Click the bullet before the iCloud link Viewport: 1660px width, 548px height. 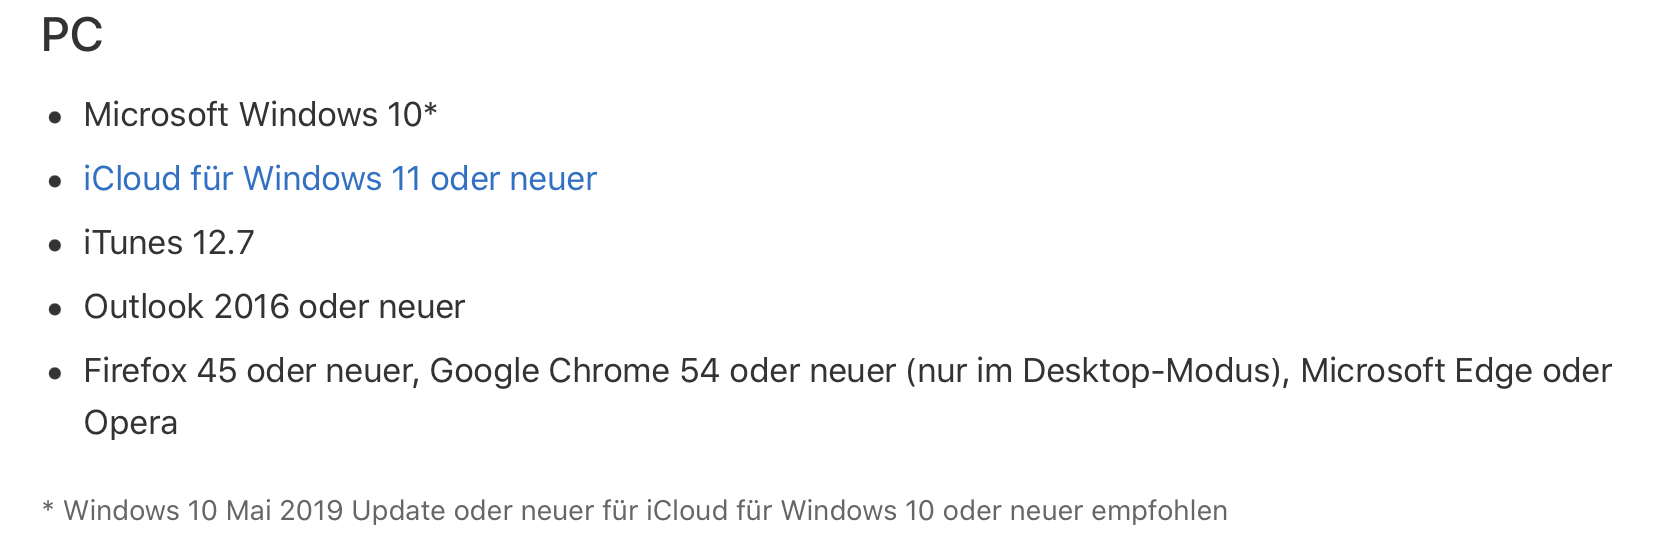[55, 181]
